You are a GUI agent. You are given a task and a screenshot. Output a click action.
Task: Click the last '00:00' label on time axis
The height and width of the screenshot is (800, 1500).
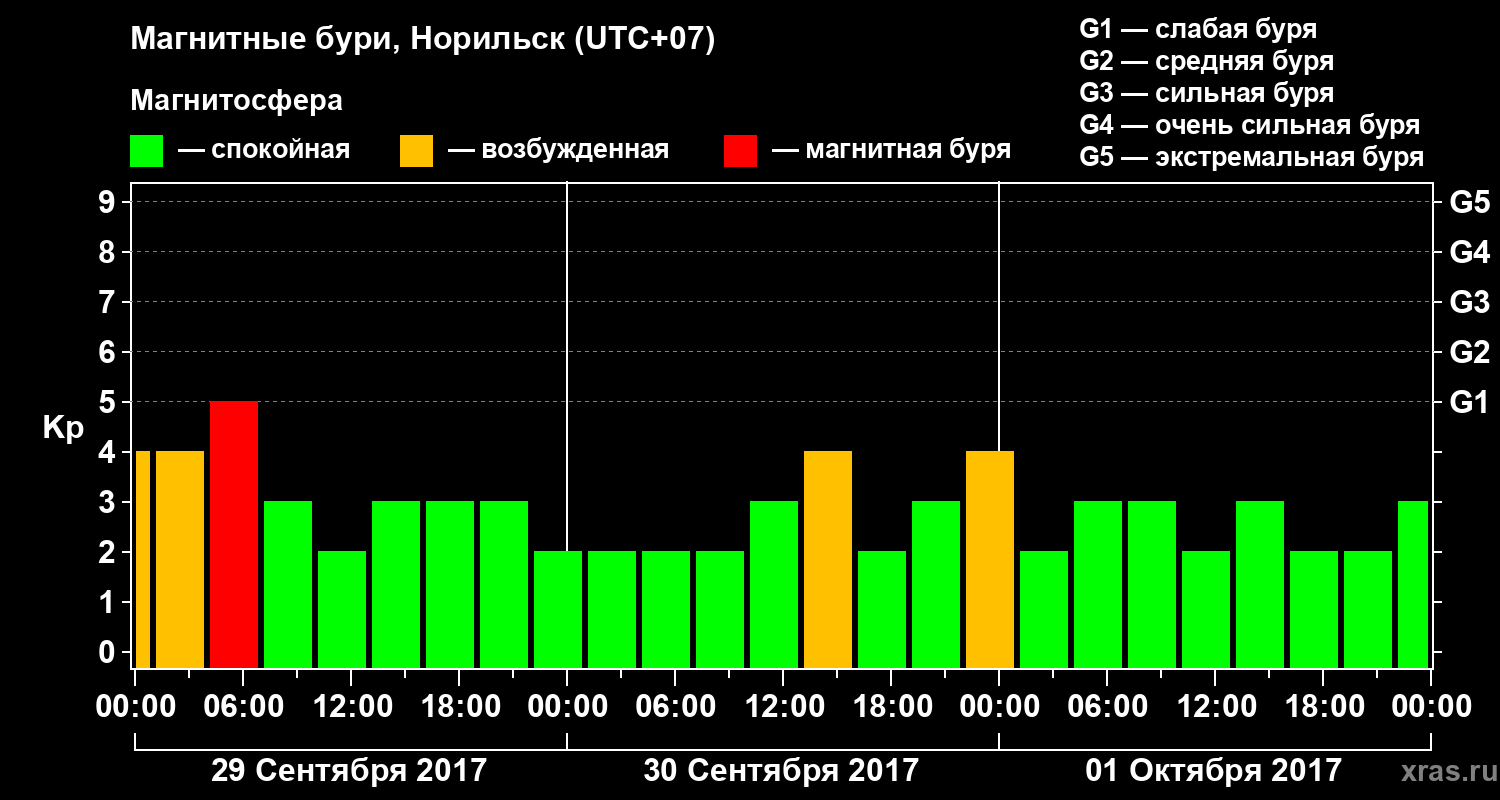1431,707
